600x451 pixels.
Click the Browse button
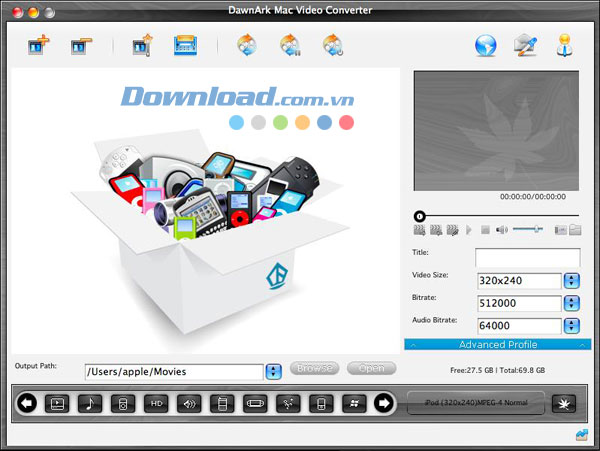click(314, 368)
